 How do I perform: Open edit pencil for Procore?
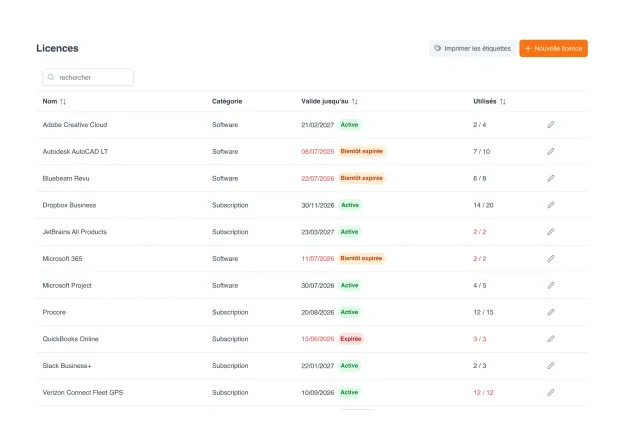pos(550,312)
